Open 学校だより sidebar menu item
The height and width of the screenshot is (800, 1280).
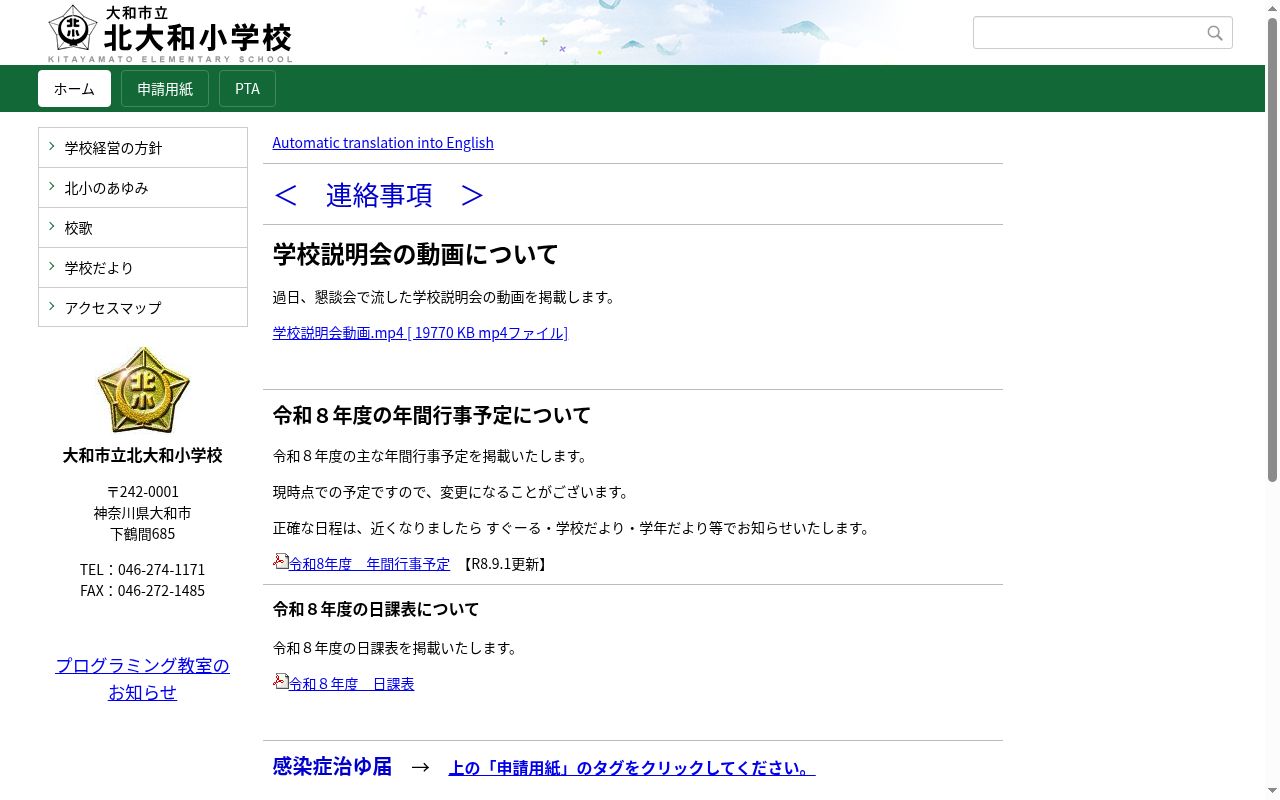coord(143,268)
